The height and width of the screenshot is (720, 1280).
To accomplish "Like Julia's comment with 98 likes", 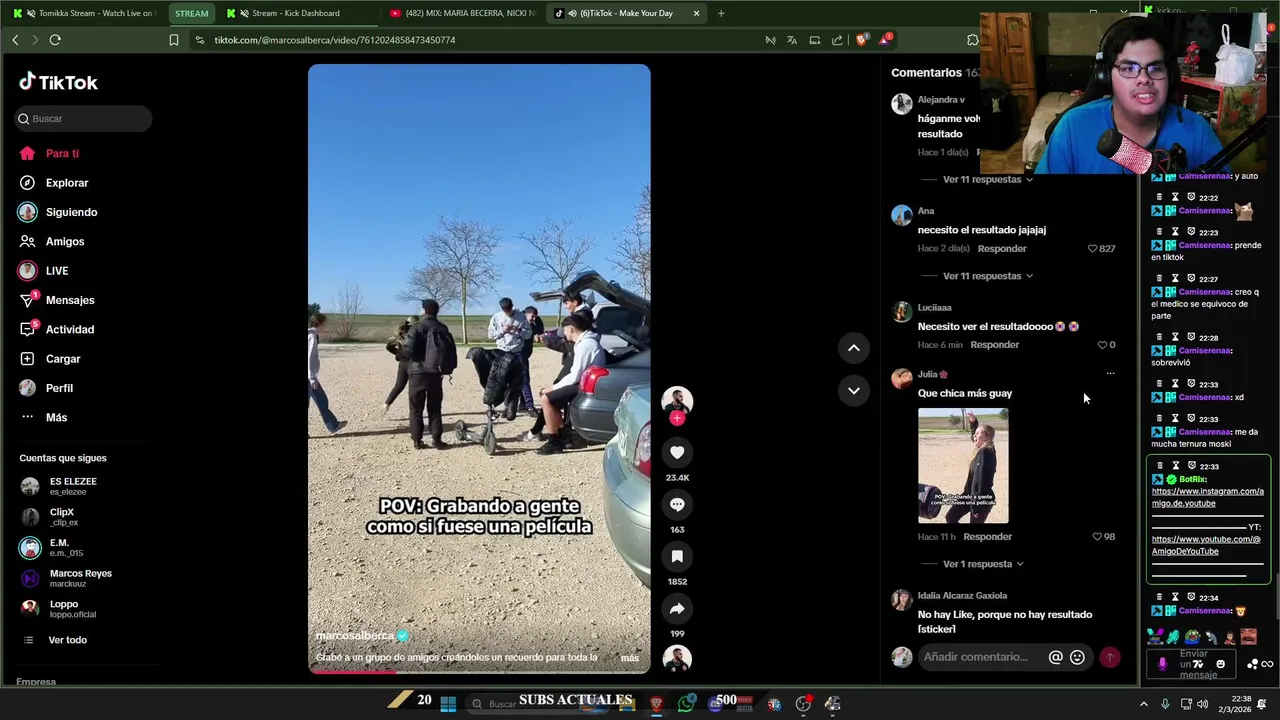I will point(1097,537).
